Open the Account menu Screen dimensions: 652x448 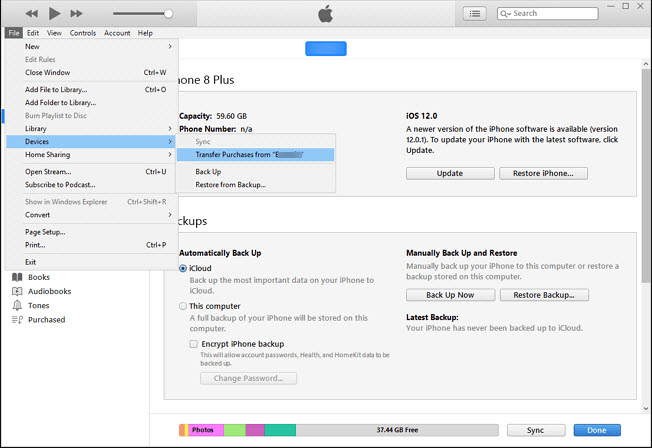pos(117,33)
